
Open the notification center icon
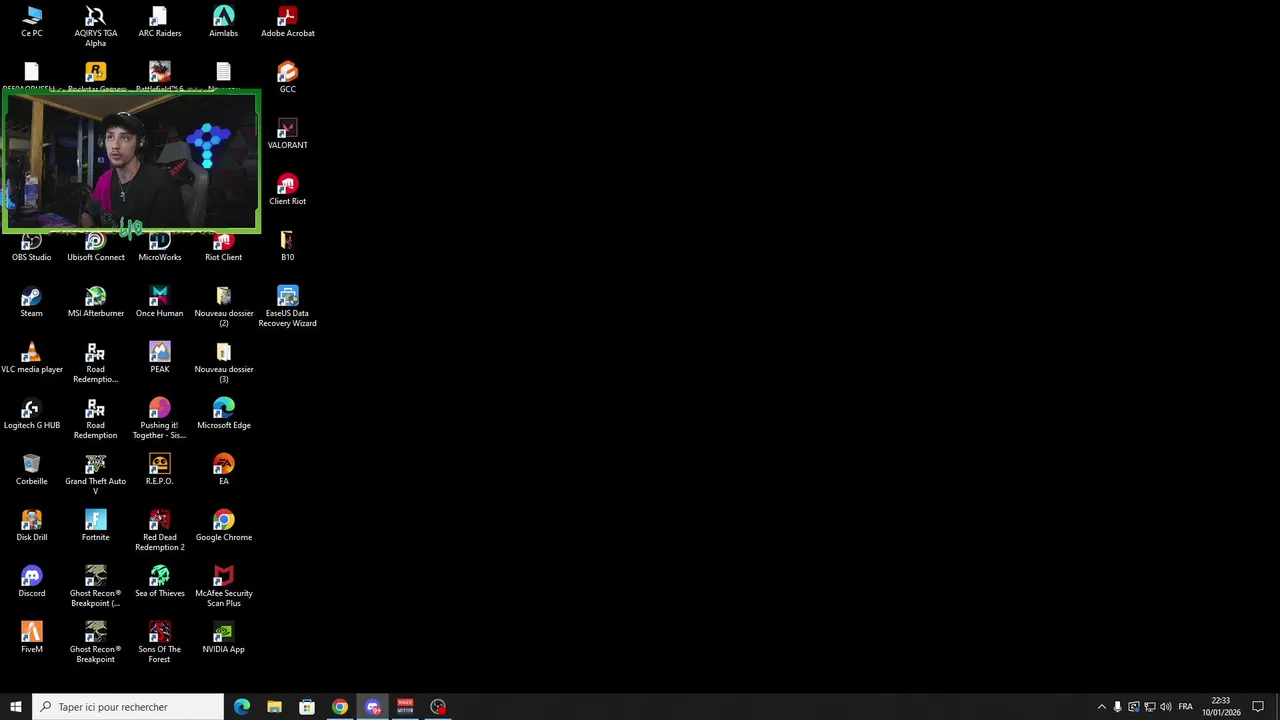coord(1259,707)
